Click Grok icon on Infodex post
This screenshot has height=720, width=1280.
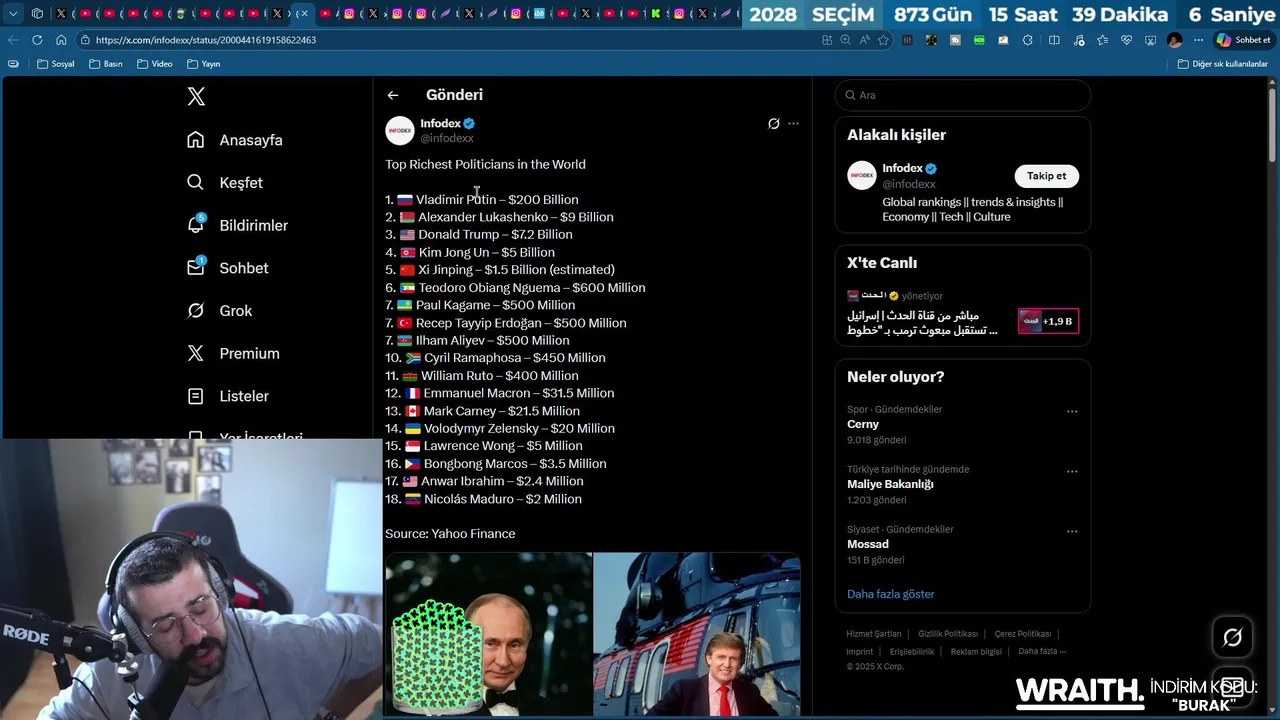tap(773, 124)
